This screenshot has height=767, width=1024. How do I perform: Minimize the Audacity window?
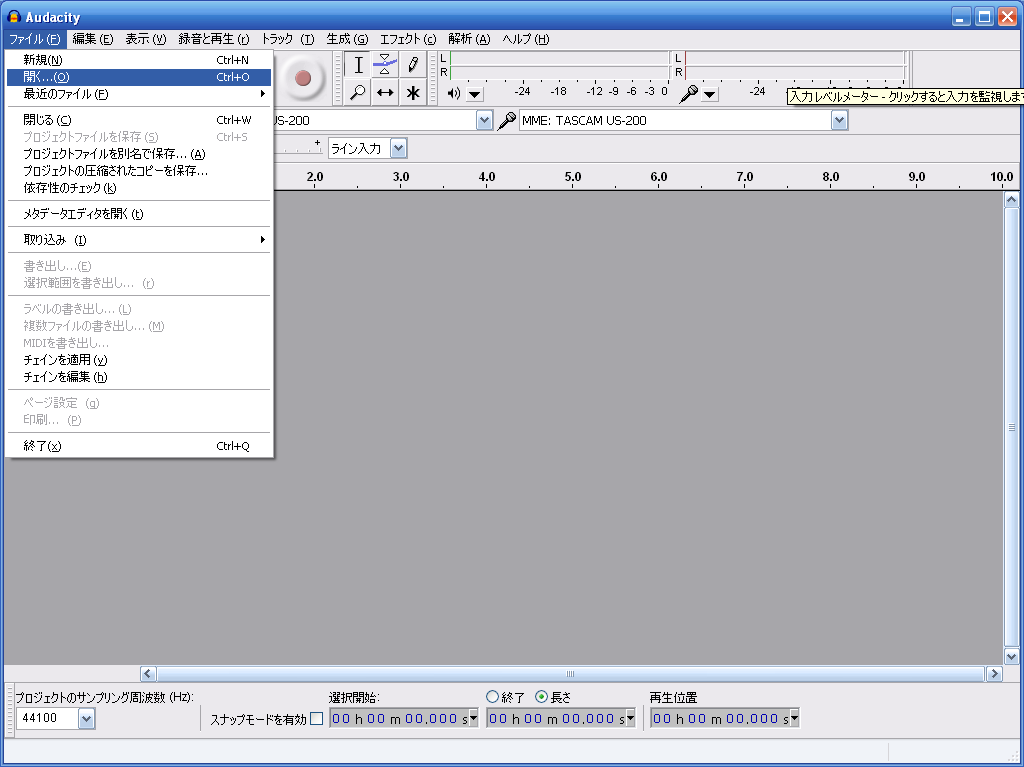tap(961, 16)
